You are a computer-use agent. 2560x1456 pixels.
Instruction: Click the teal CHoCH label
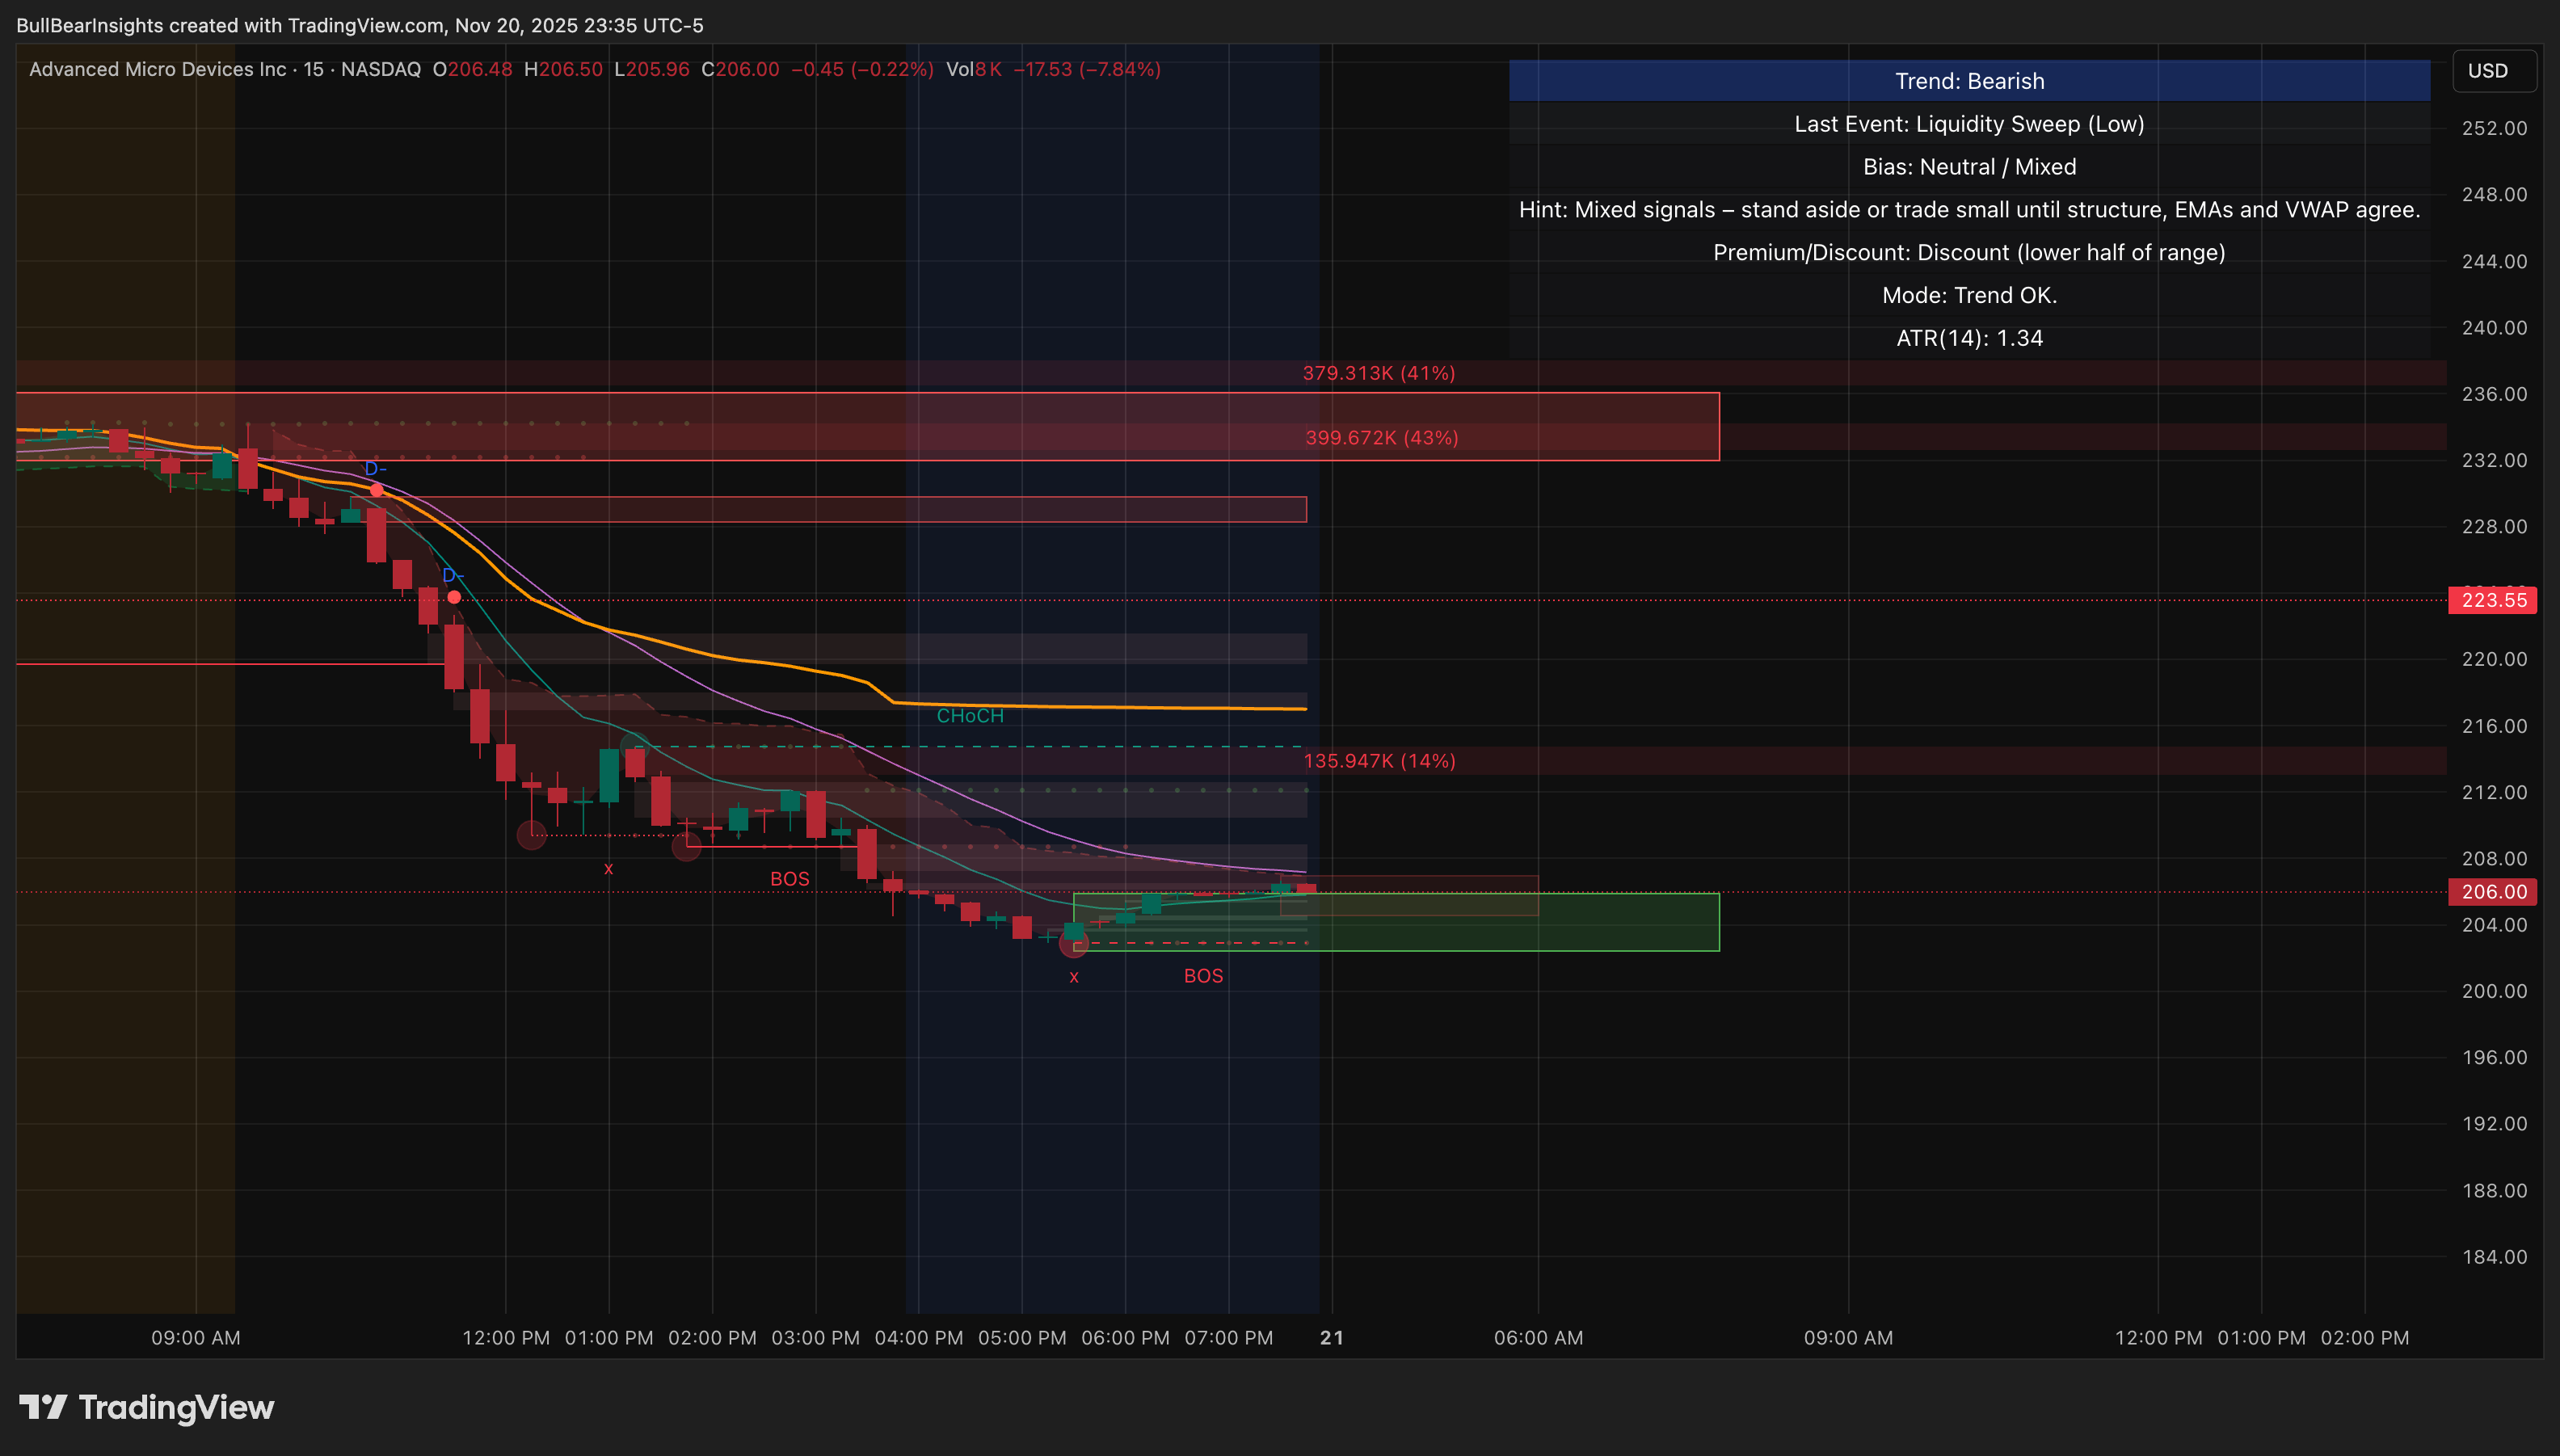[x=969, y=716]
